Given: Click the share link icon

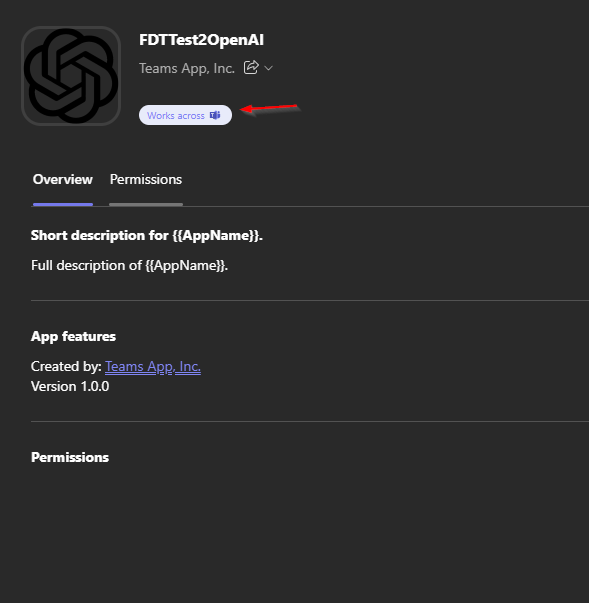Looking at the screenshot, I should 251,68.
